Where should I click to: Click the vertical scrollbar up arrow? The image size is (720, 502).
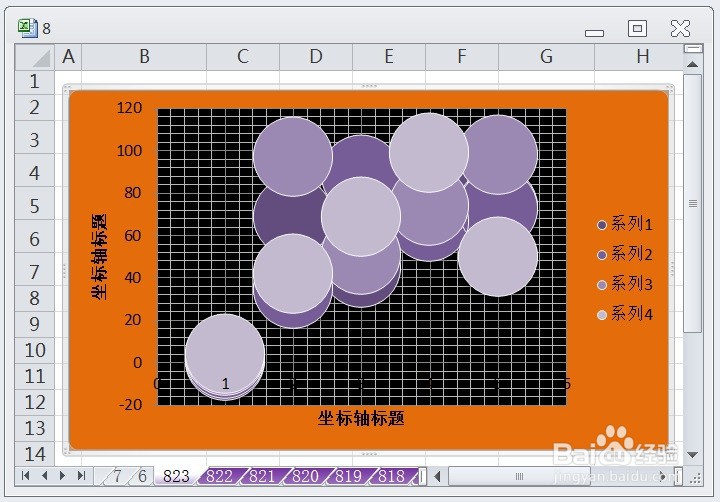[692, 64]
